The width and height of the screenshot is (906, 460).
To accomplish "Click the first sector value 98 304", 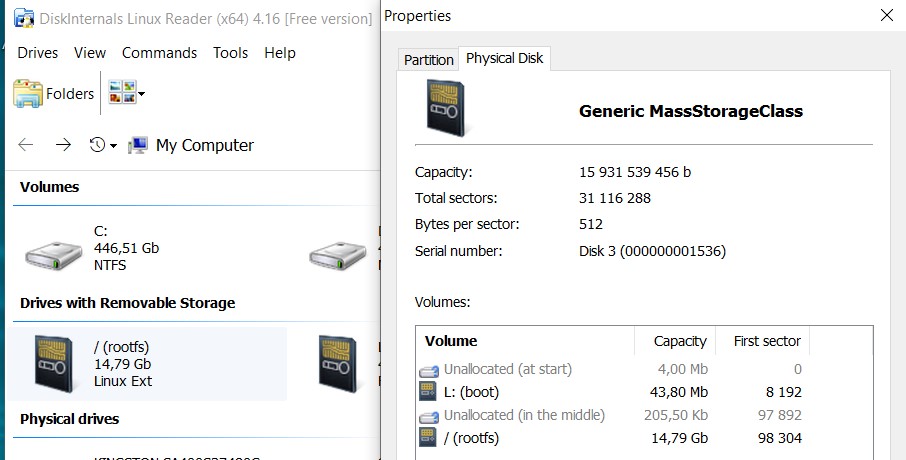I will pos(779,439).
